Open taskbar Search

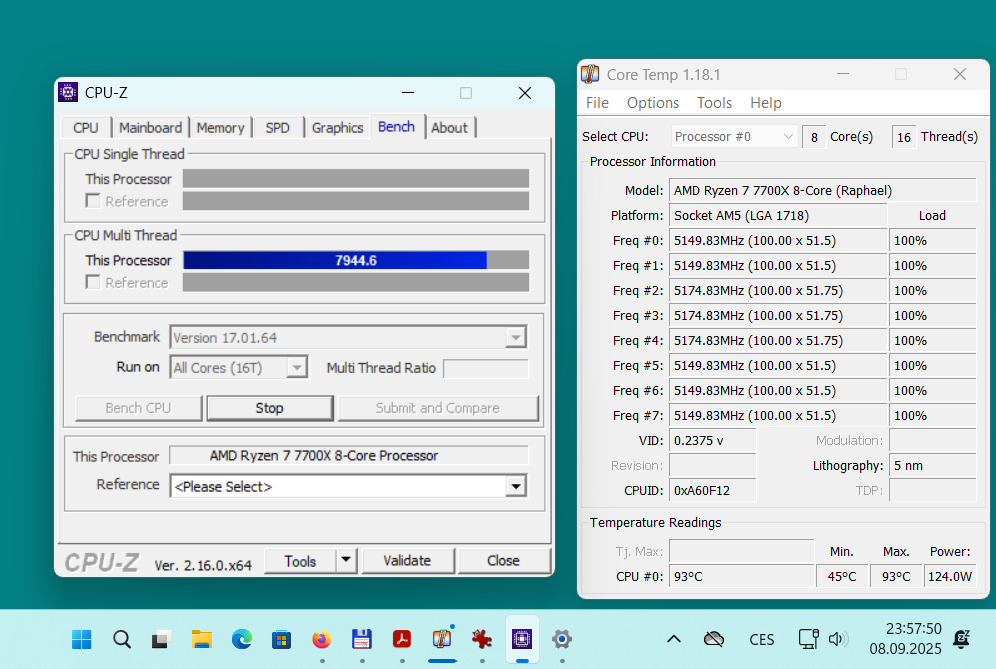point(121,639)
